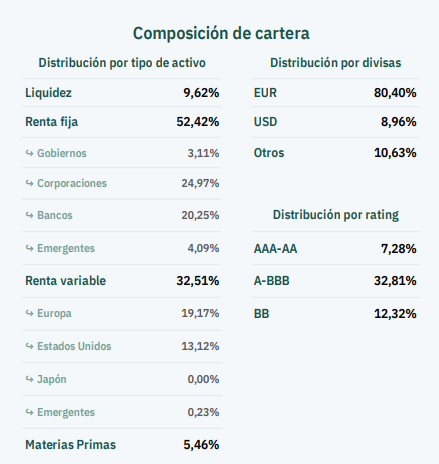Viewport: 439px width, 464px height.
Task: Select the EUR 80,40% currency row
Action: tap(335, 93)
